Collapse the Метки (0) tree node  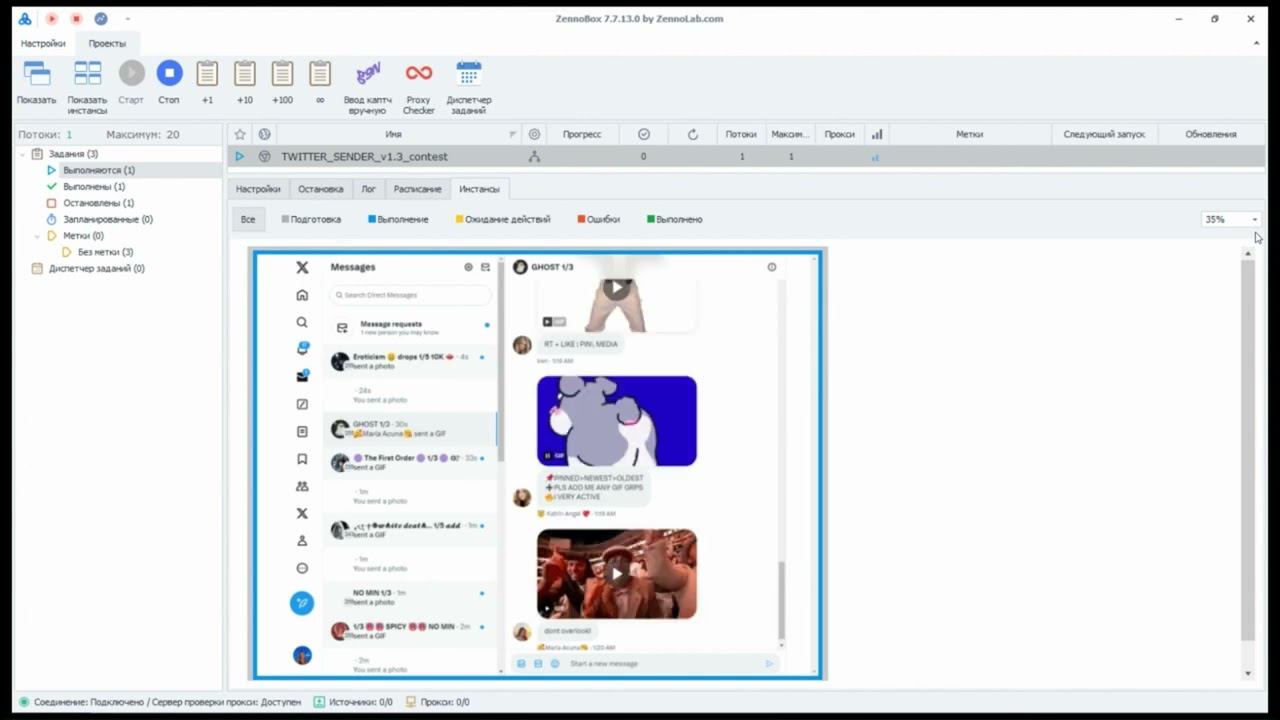37,236
